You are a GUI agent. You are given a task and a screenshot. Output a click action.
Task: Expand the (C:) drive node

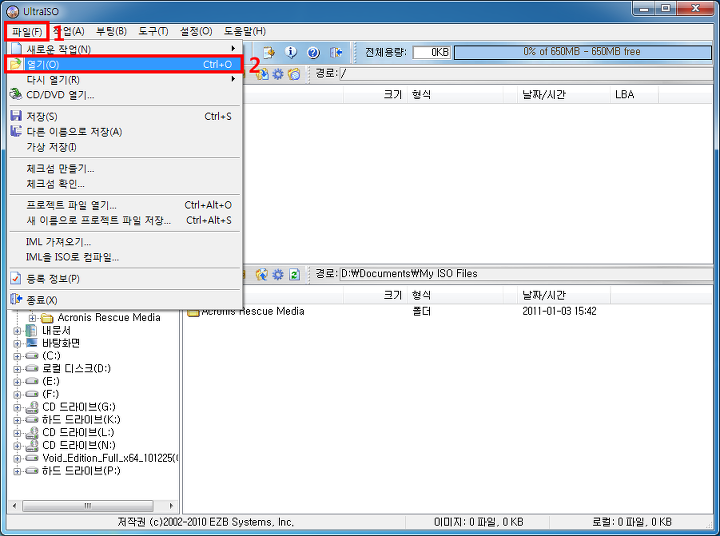point(17,356)
